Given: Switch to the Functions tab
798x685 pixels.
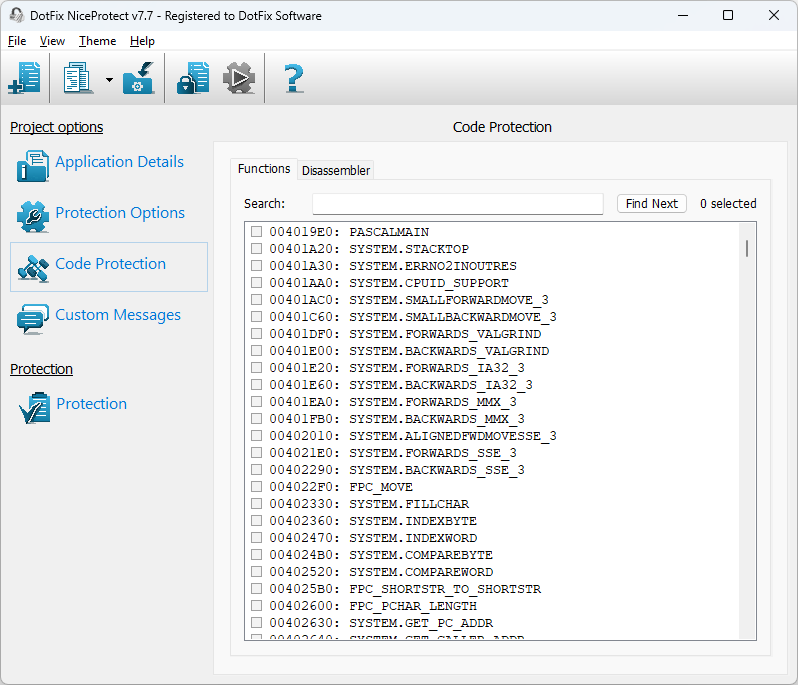Looking at the screenshot, I should click(x=264, y=169).
